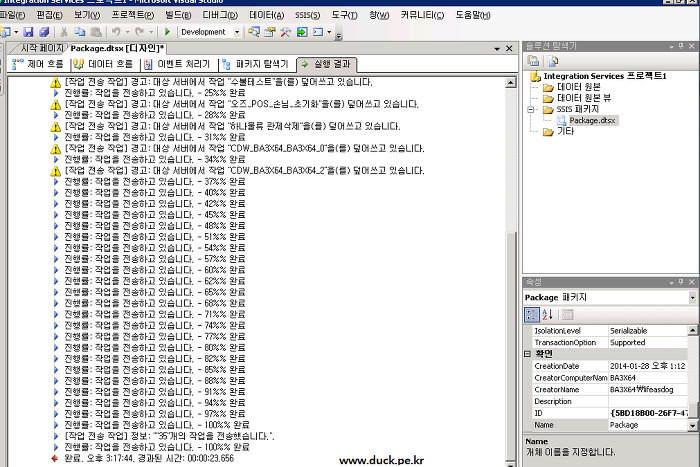Open Solution Explorer window position dropdown
Screen dimensions: 700x467
(671, 46)
